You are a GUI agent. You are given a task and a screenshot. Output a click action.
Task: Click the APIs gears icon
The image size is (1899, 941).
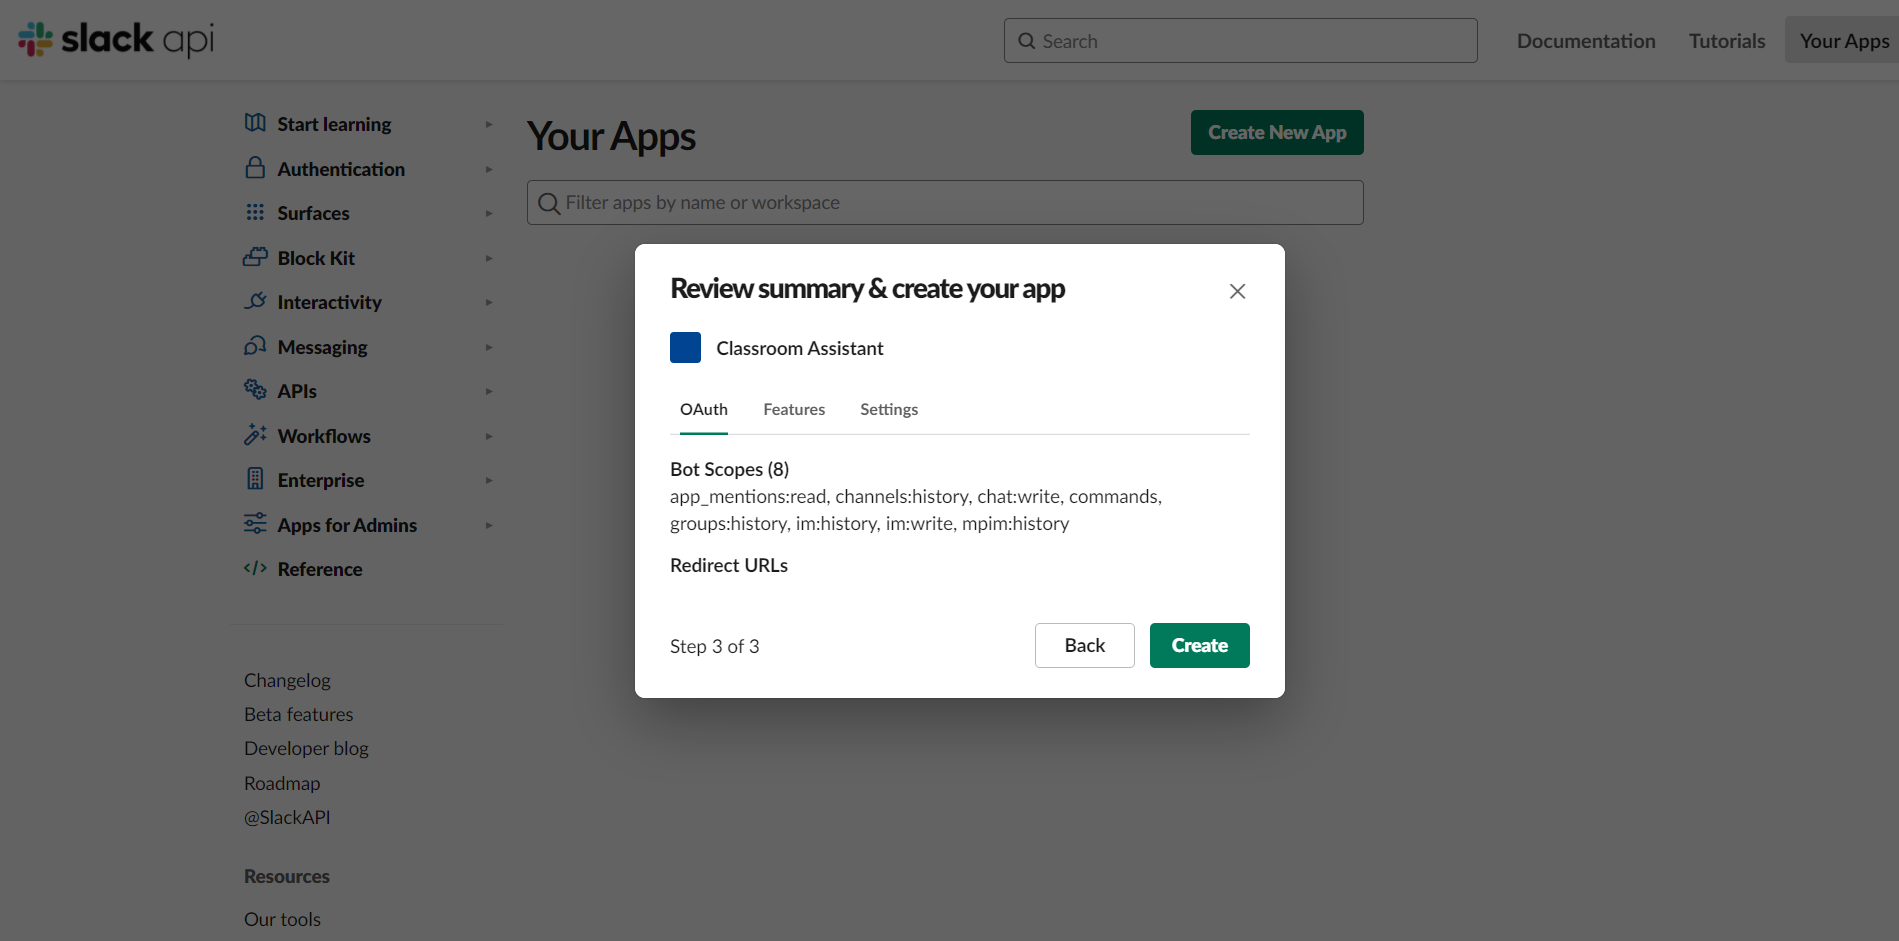[255, 390]
